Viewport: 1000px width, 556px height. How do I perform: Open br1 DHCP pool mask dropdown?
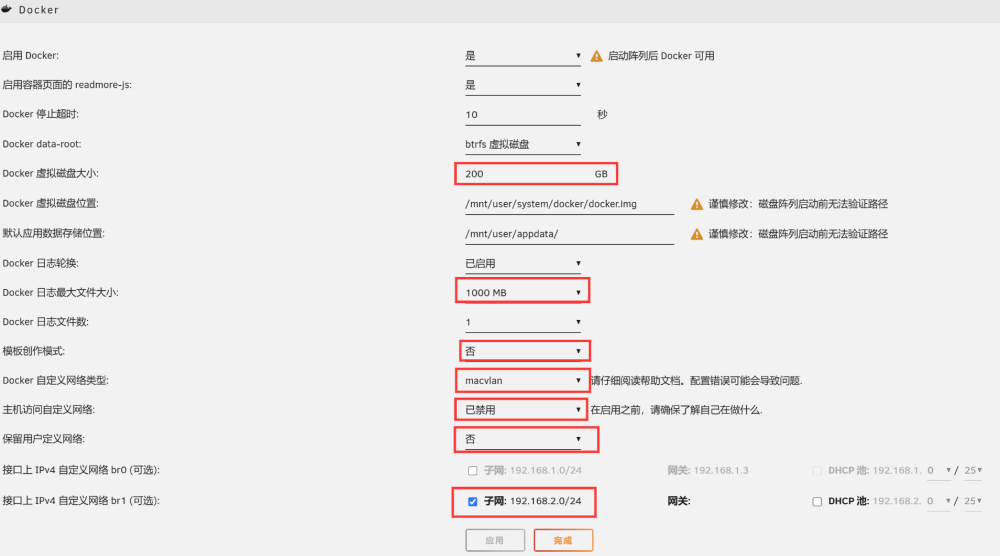pyautogui.click(x=973, y=501)
